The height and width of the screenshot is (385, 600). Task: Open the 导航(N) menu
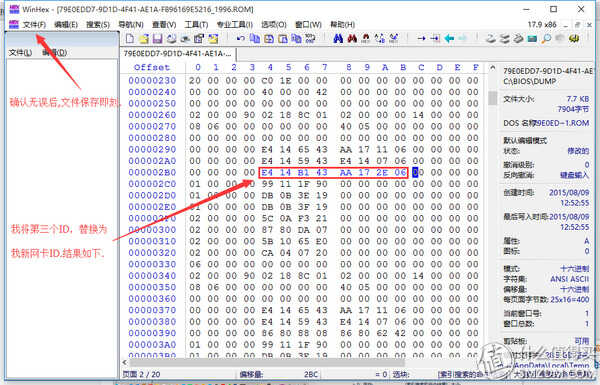[x=130, y=25]
